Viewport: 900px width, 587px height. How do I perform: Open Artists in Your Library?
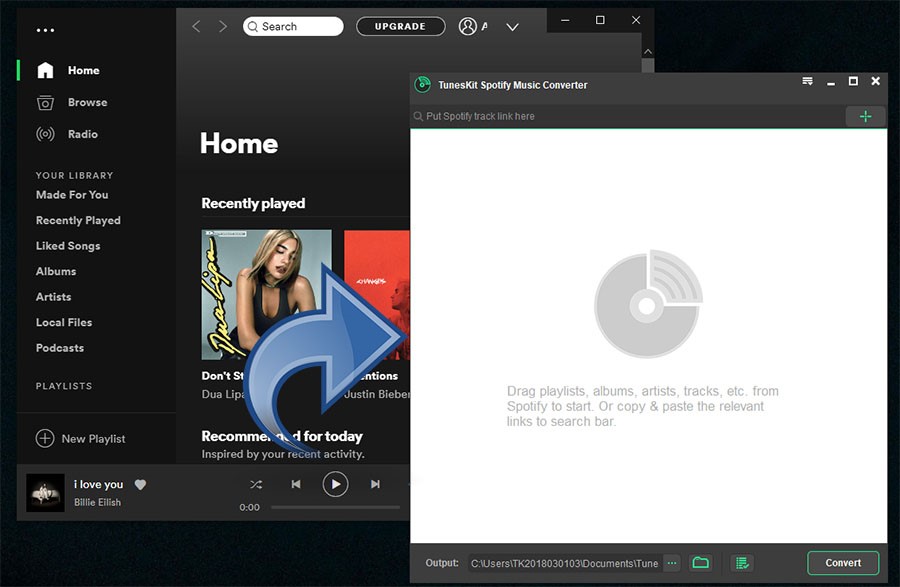coord(53,297)
